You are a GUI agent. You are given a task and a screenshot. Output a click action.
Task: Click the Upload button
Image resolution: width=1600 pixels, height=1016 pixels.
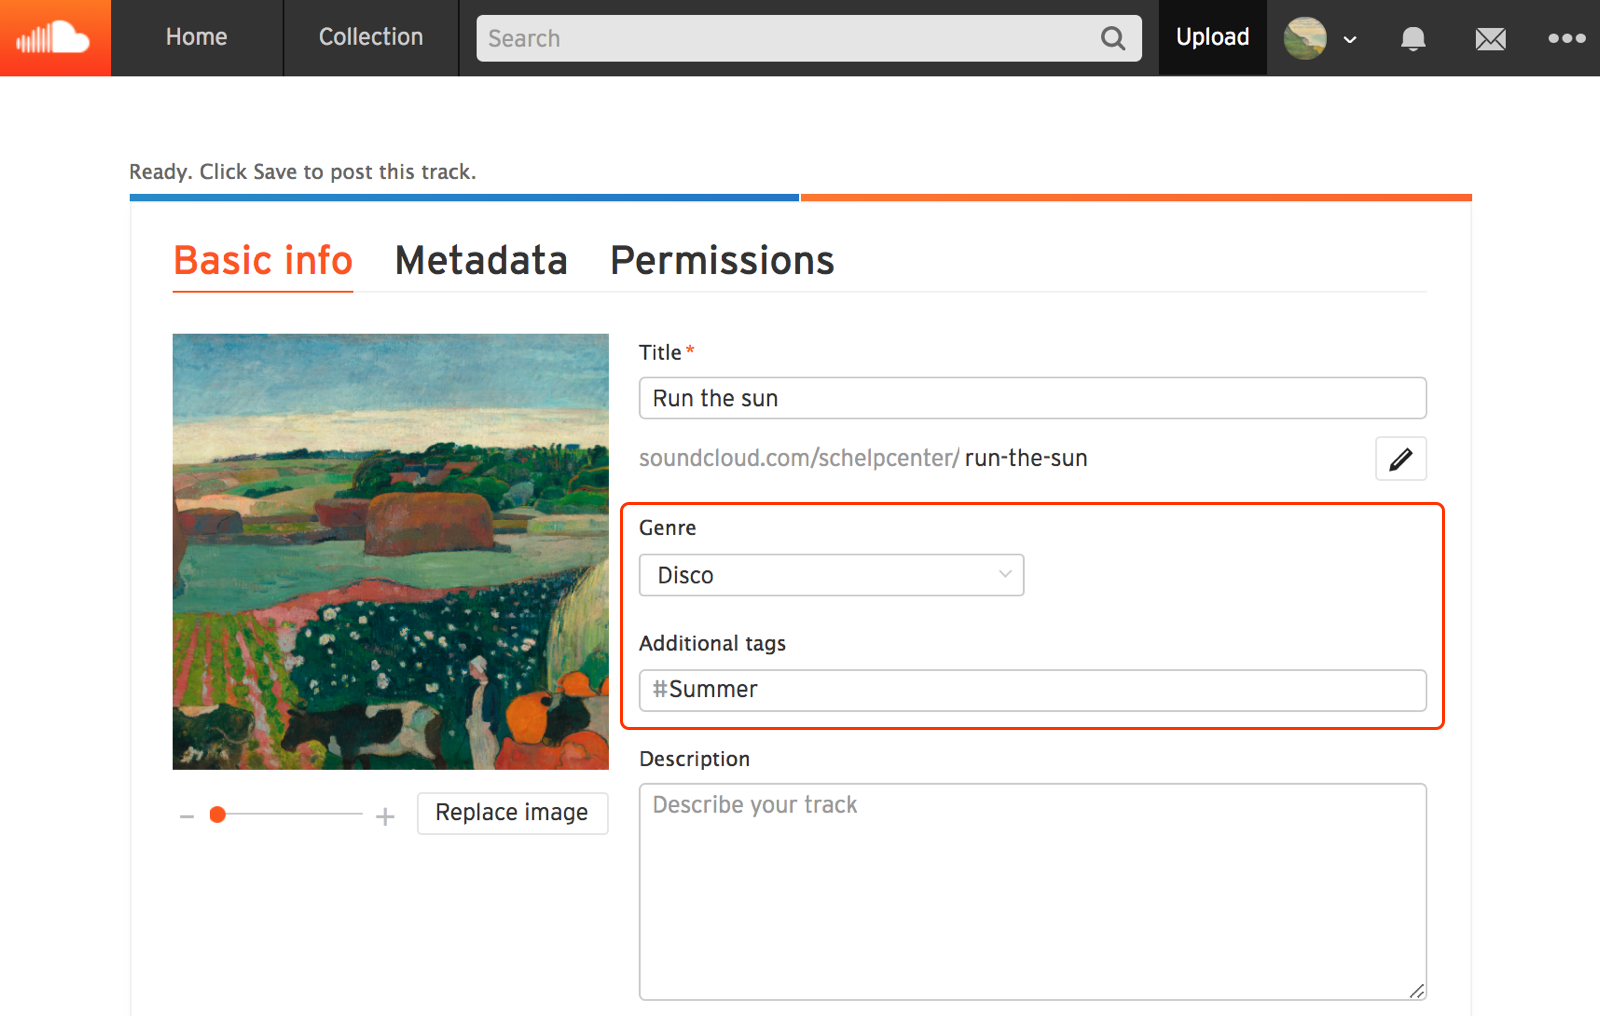pos(1212,37)
